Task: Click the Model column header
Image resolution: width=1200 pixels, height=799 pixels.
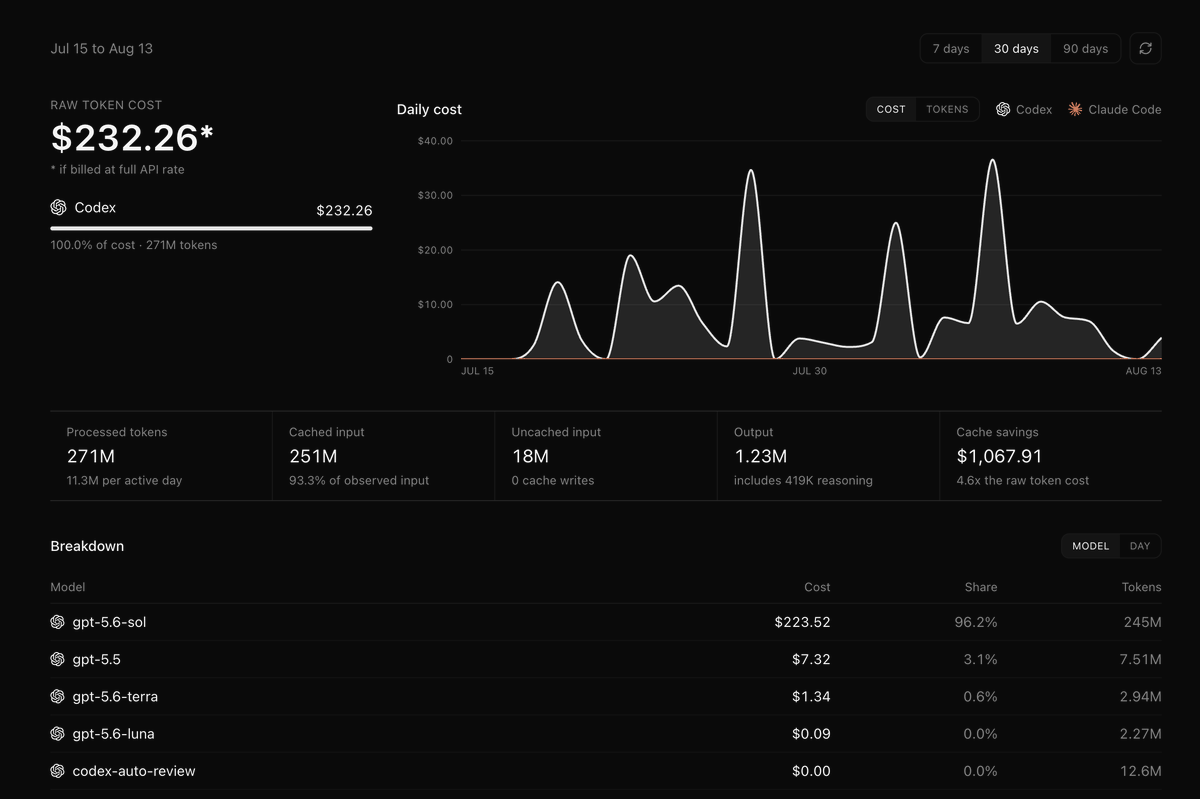Action: click(x=68, y=587)
